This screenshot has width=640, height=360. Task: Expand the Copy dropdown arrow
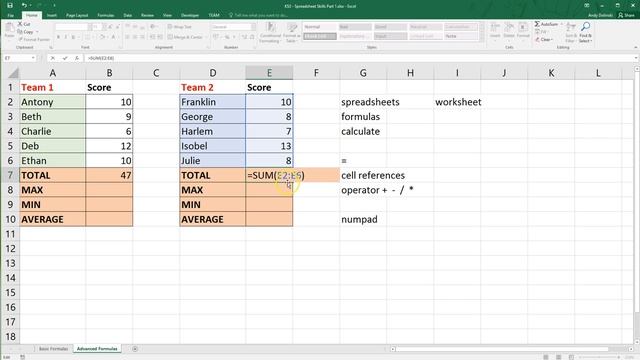37,32
